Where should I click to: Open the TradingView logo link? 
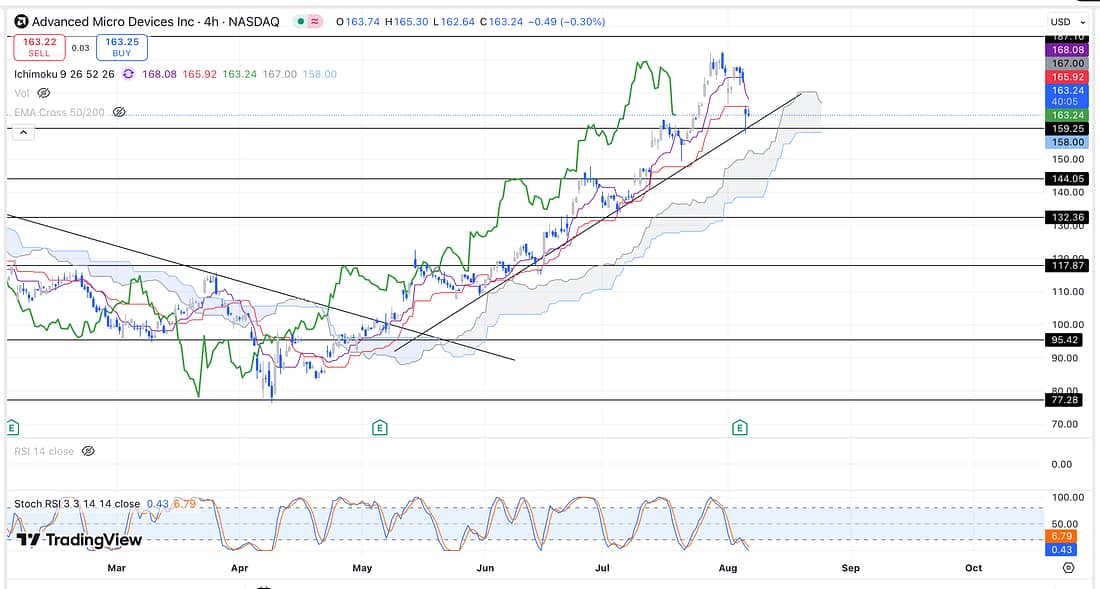coord(80,540)
